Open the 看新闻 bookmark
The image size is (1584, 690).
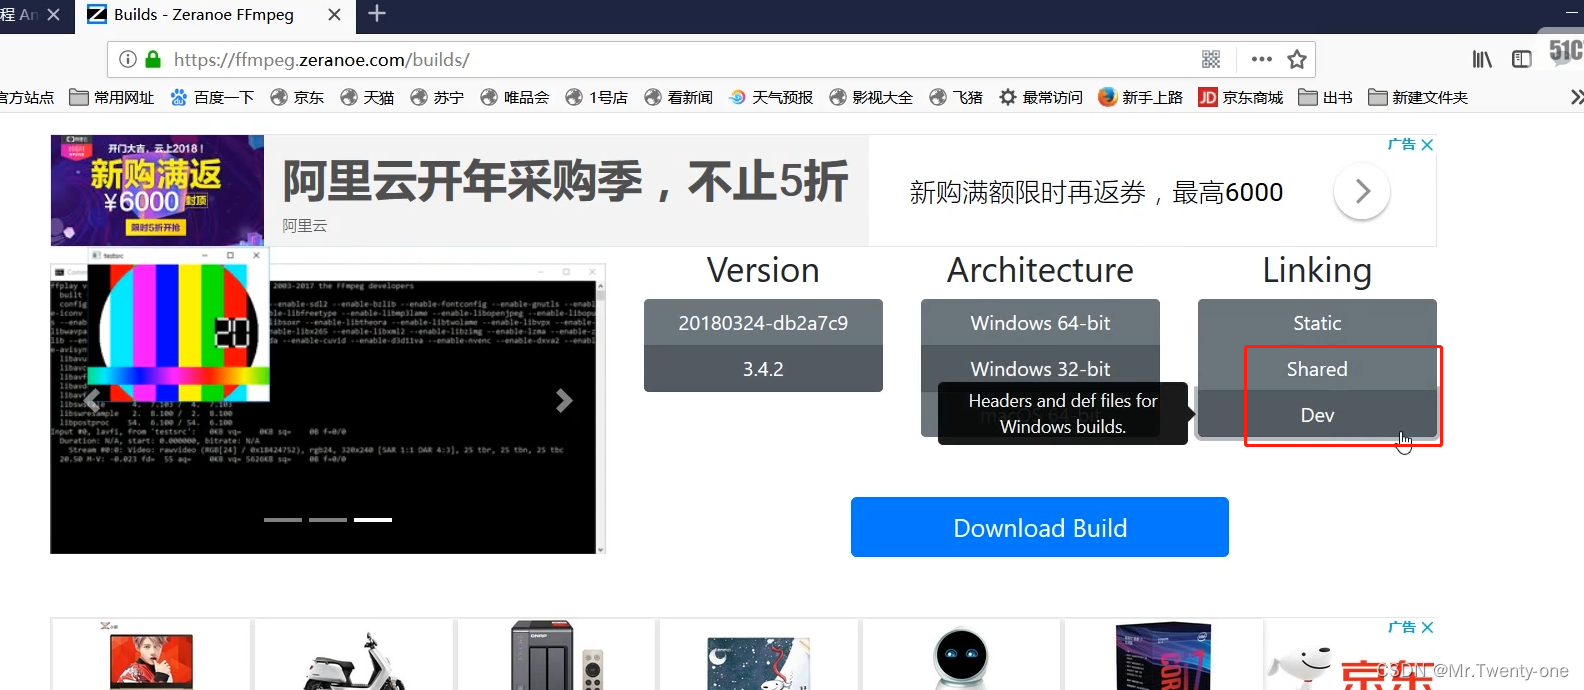[679, 97]
